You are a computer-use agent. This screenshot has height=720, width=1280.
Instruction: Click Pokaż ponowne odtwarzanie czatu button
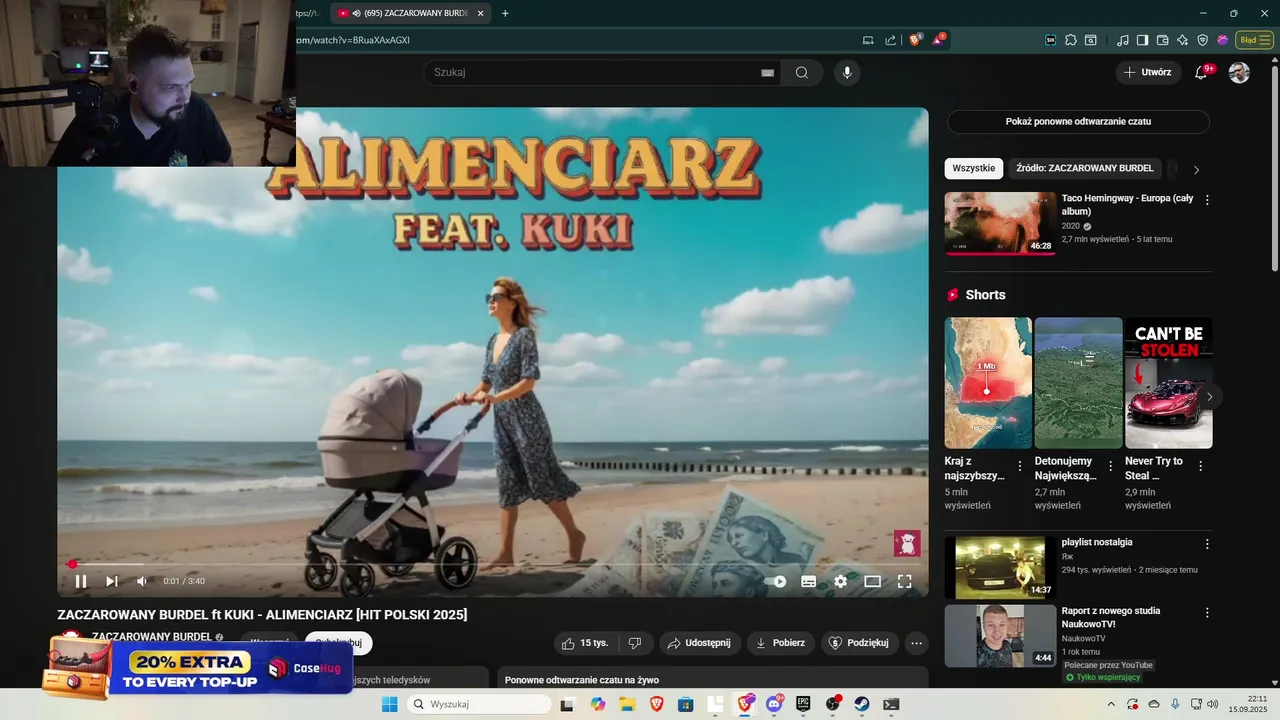pos(1078,121)
